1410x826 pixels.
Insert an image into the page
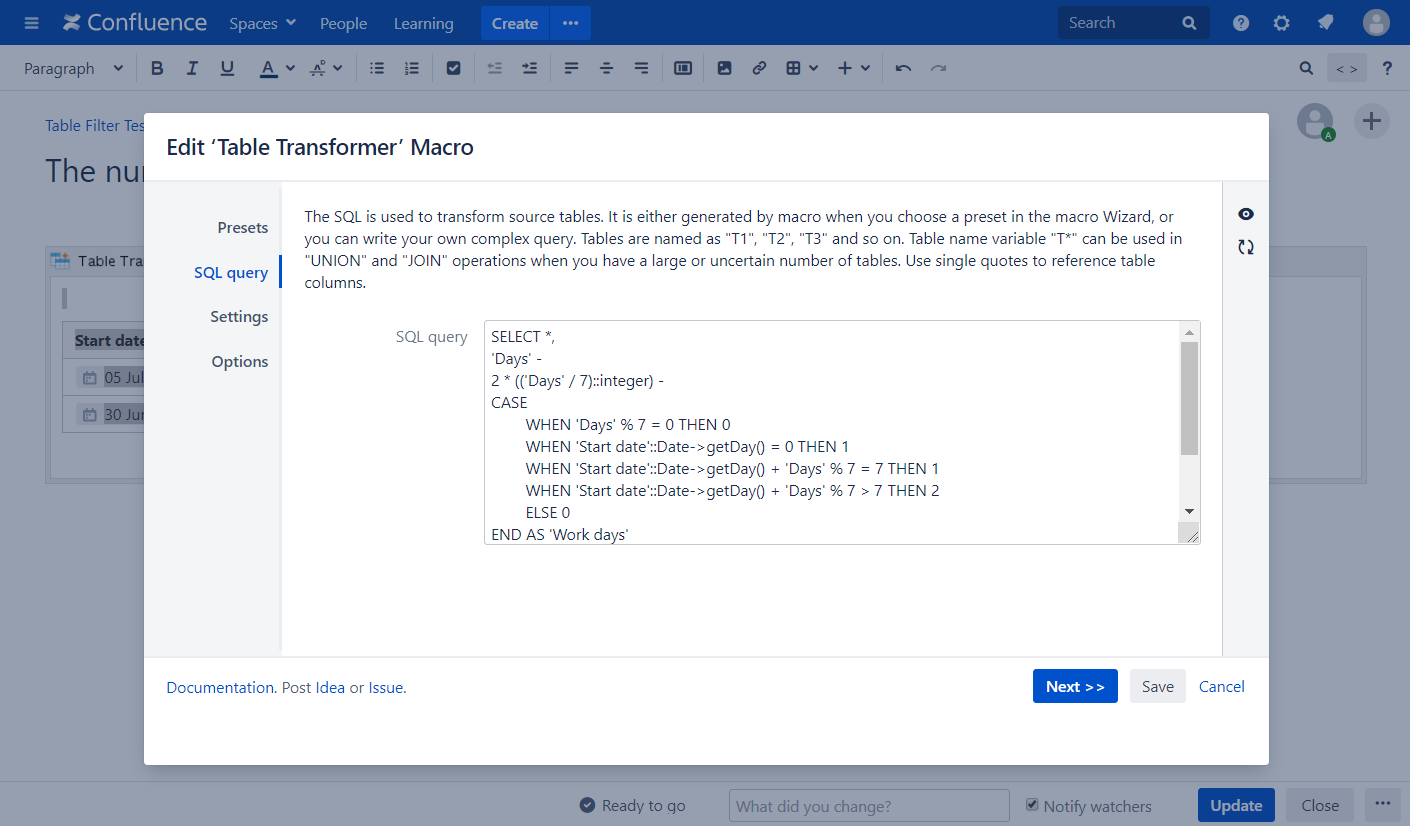pyautogui.click(x=724, y=67)
